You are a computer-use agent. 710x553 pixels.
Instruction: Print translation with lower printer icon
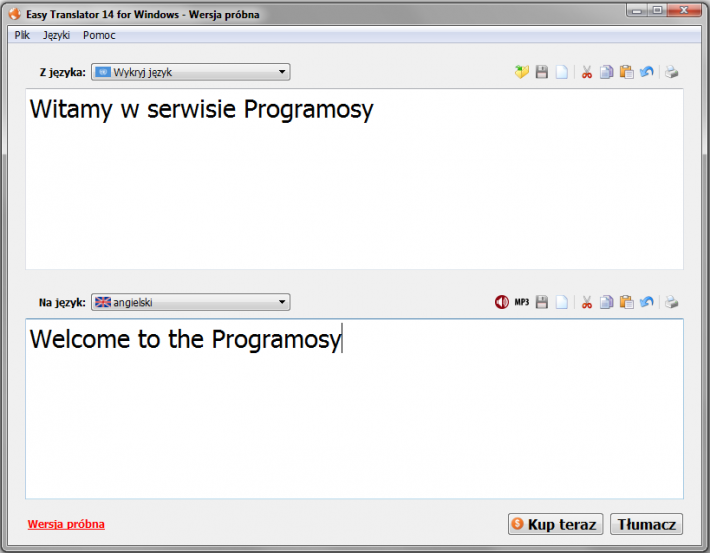pos(672,302)
